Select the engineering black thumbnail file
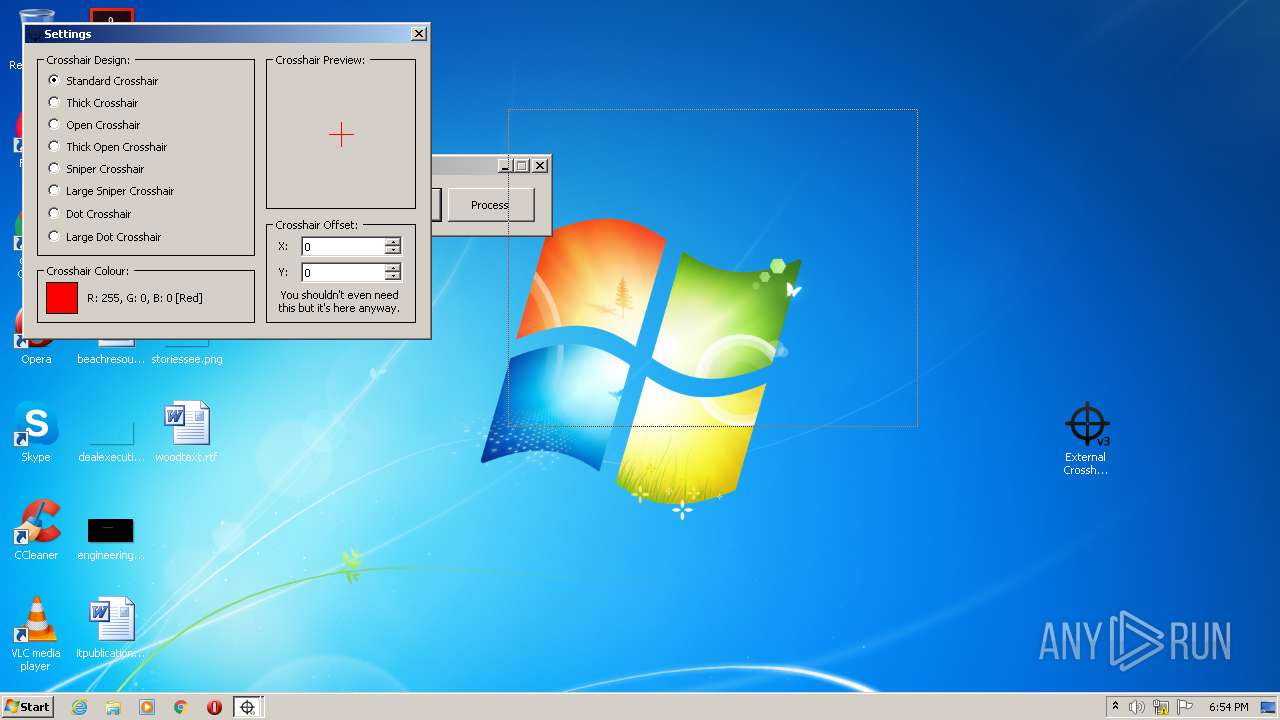The width and height of the screenshot is (1280, 720). 110,538
